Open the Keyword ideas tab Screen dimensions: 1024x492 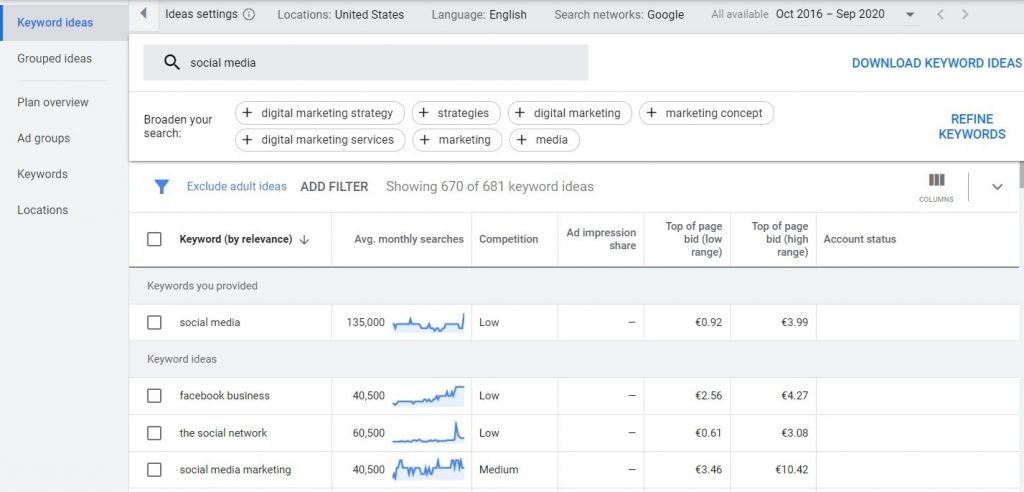click(65, 22)
